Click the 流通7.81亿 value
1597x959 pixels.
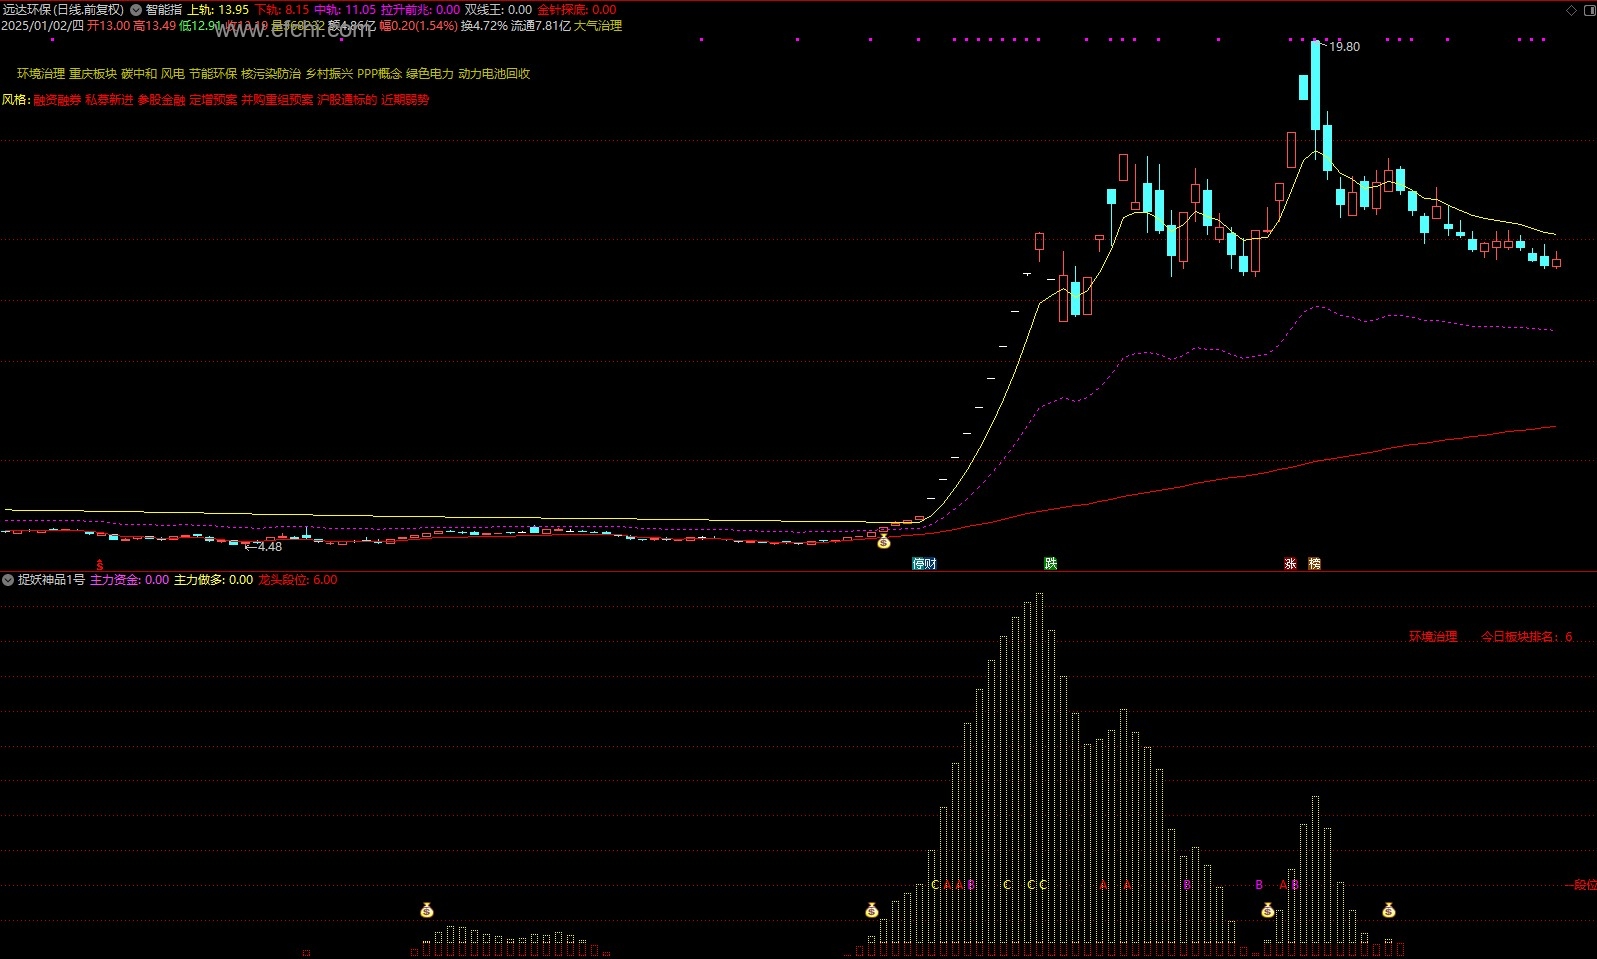click(541, 26)
